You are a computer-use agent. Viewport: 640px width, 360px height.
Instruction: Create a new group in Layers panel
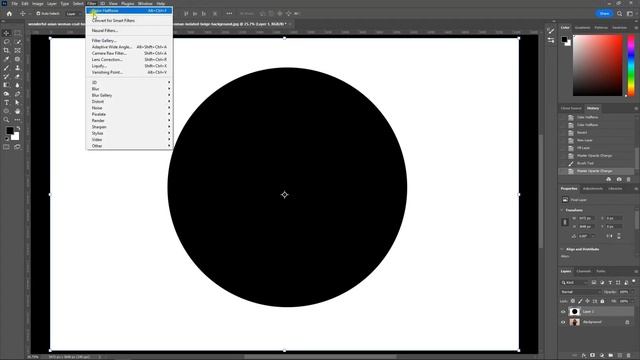pos(611,356)
